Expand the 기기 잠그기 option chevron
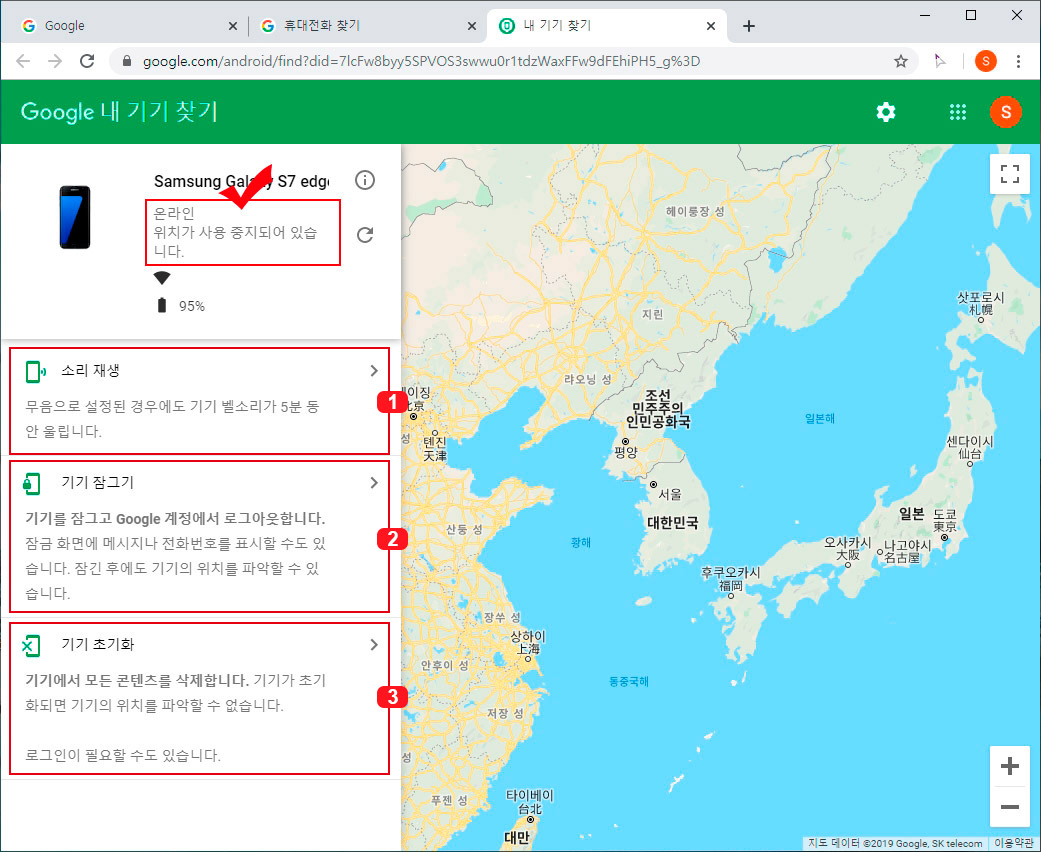Image resolution: width=1041 pixels, height=852 pixels. [374, 483]
